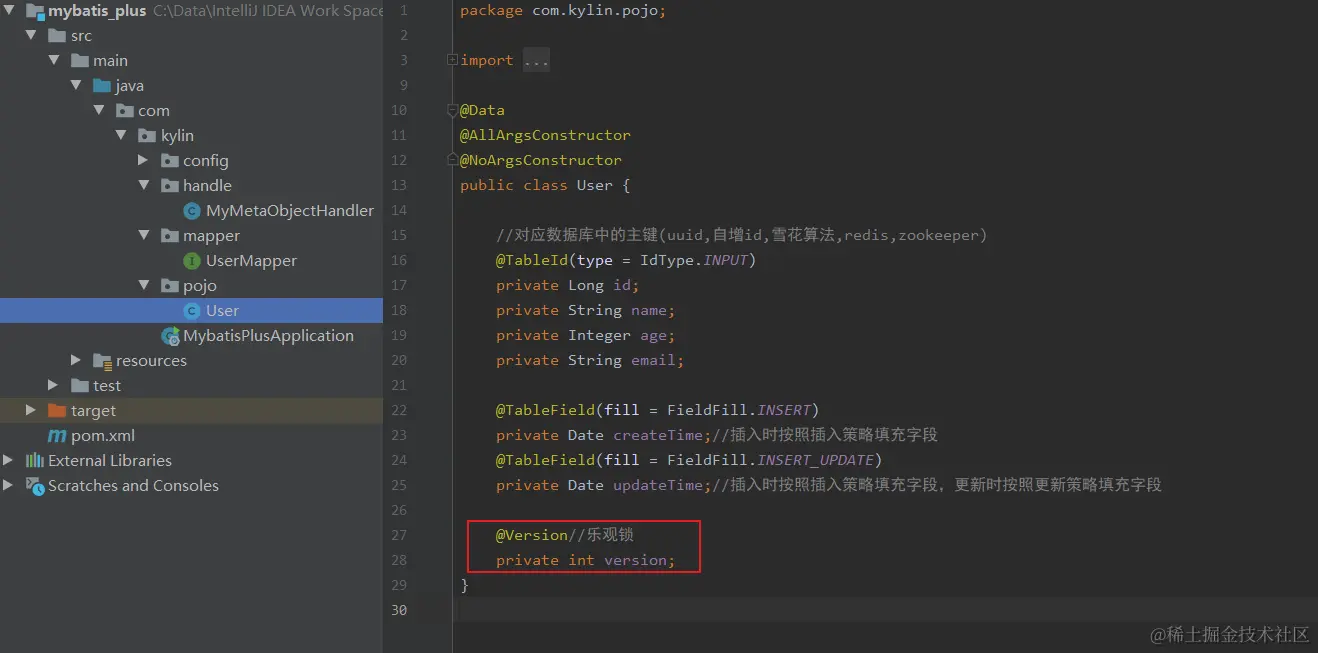
Task: Click the External Libraries icon
Action: tap(35, 461)
